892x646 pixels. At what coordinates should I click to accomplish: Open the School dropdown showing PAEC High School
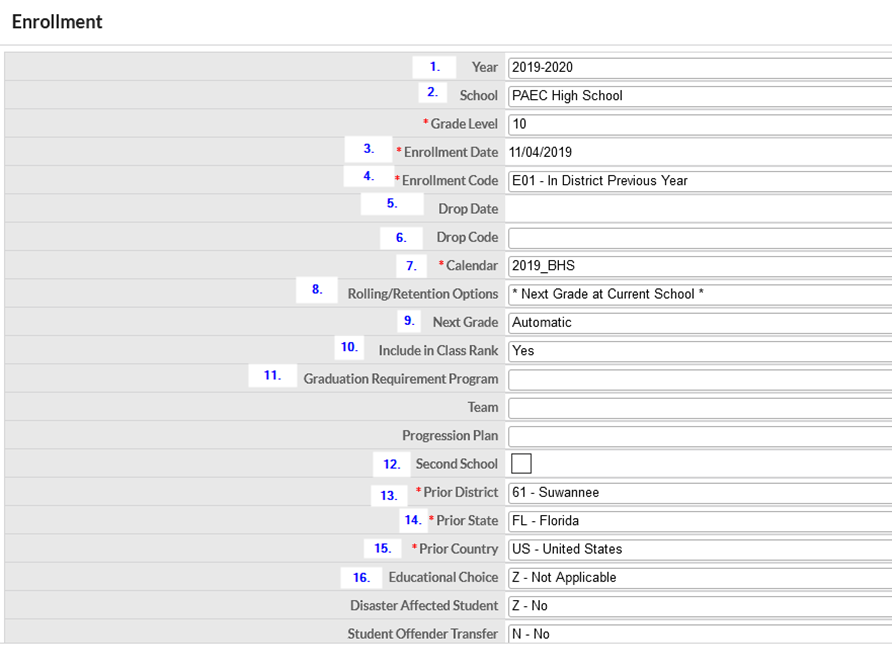(x=698, y=96)
